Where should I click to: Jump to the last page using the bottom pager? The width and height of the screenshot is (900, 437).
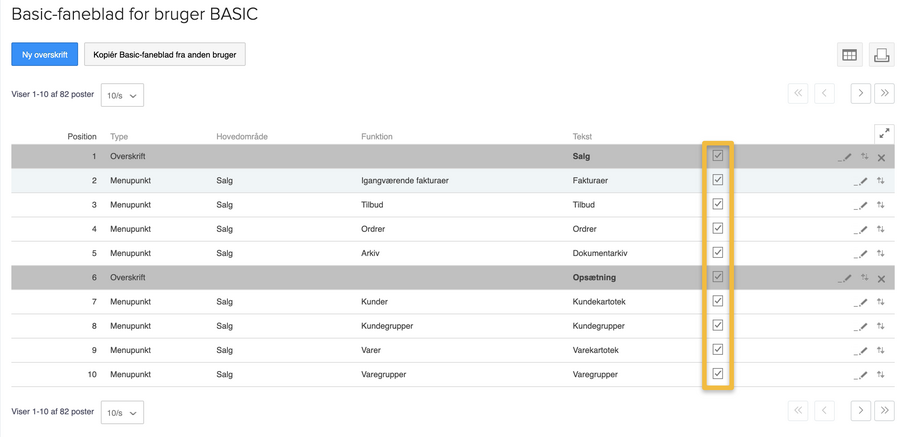click(x=884, y=410)
